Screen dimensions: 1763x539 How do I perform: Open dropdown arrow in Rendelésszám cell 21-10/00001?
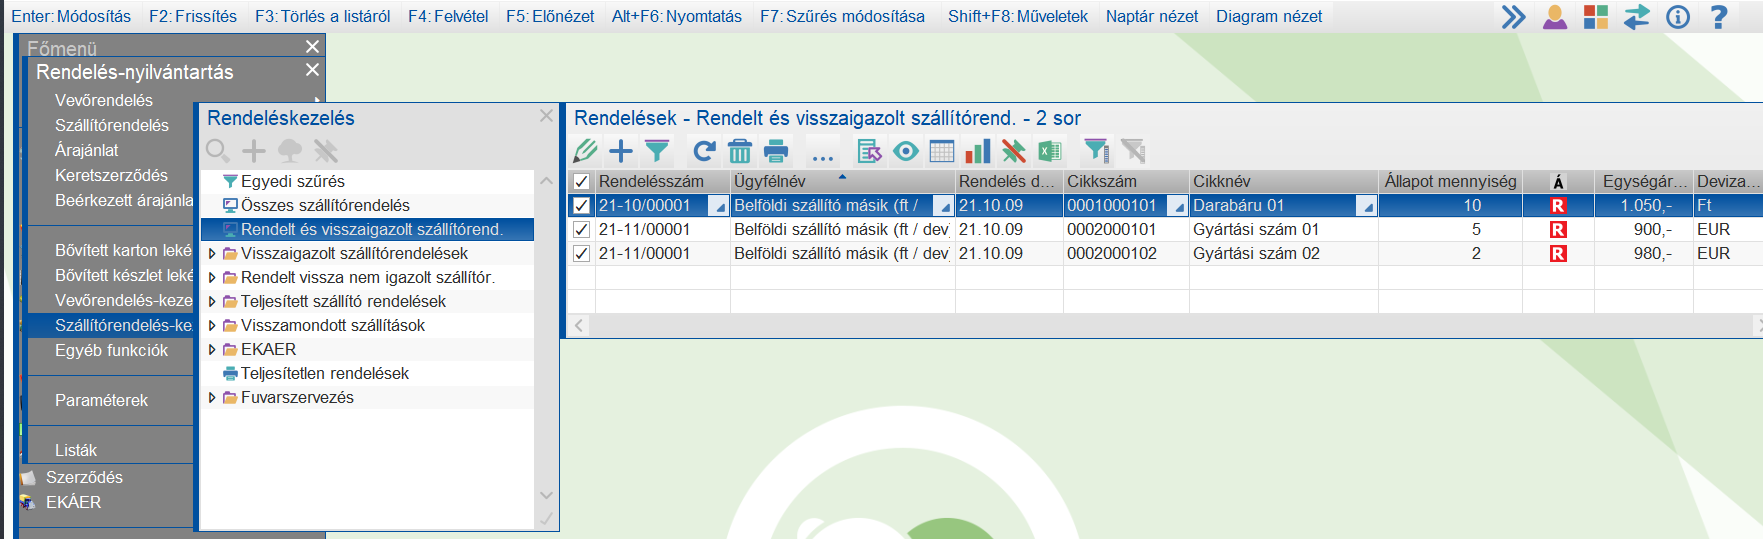click(x=718, y=206)
